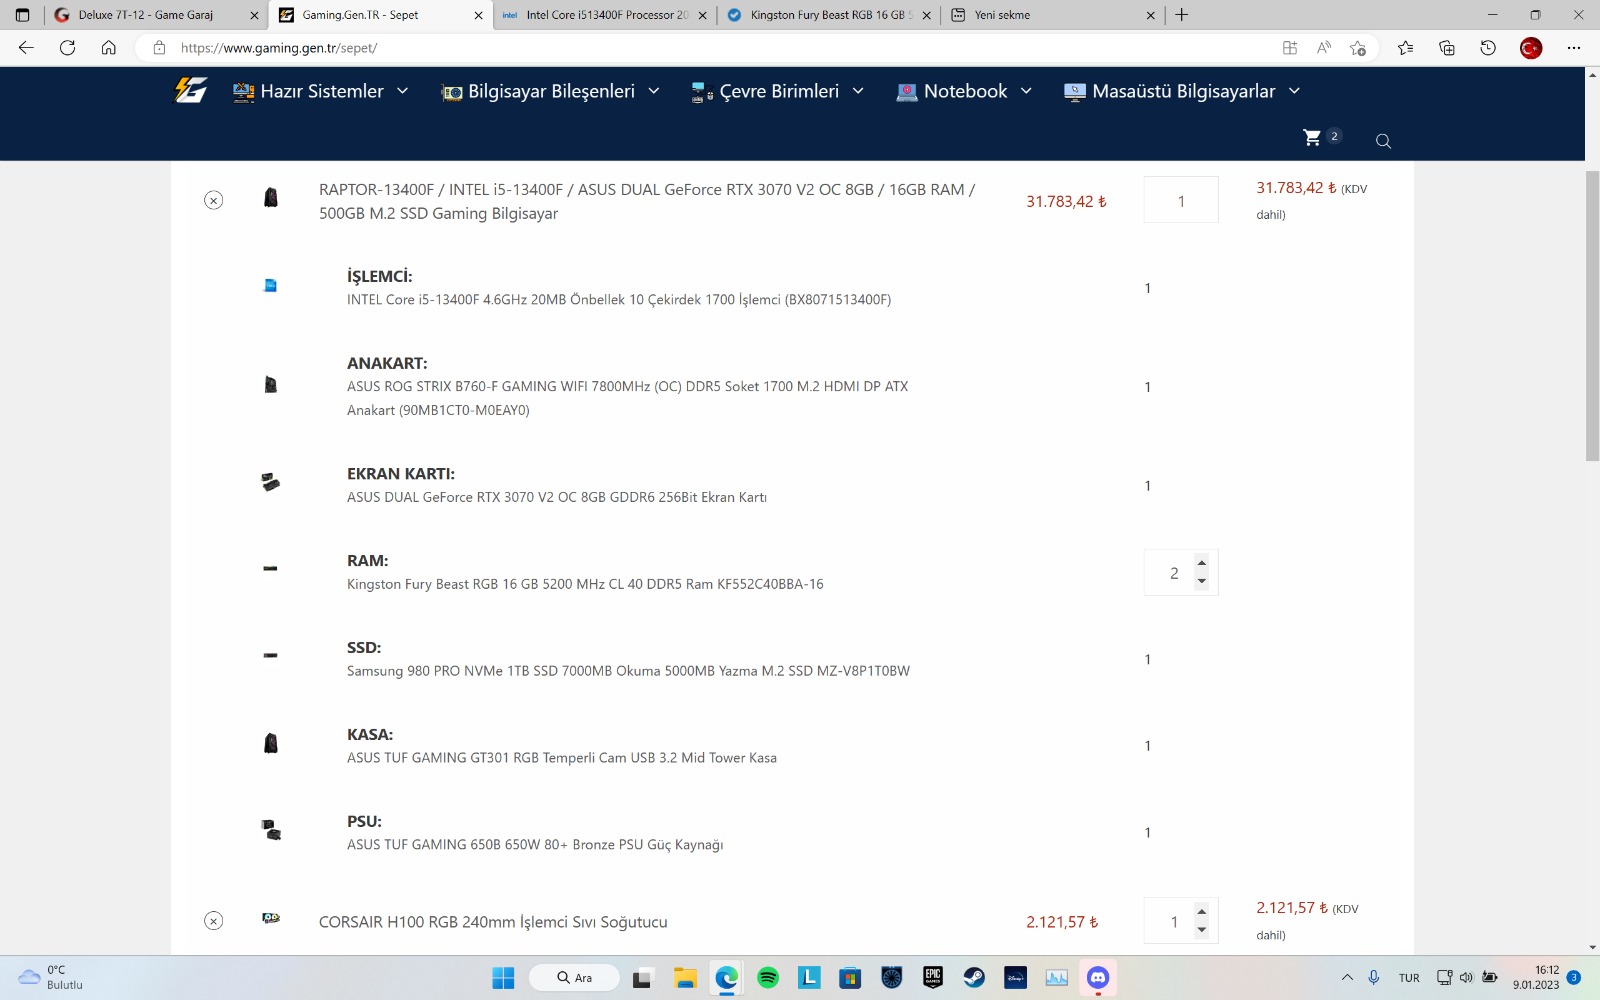Click the İŞLEMCİ Intel processor thumbnail
The image size is (1600, 1000).
tap(270, 286)
